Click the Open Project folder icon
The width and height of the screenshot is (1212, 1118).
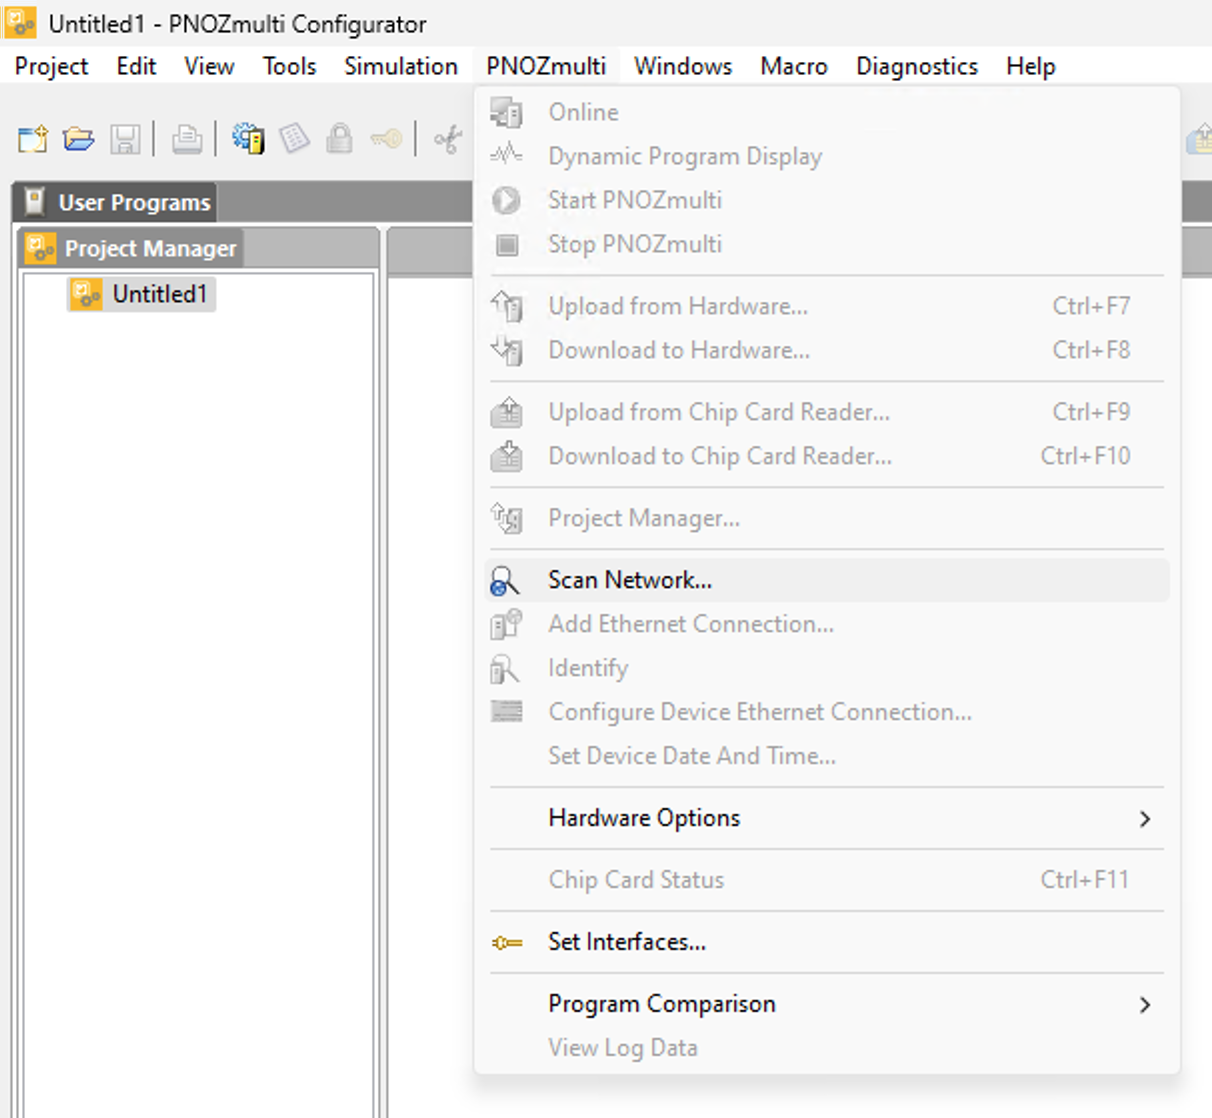coord(79,138)
